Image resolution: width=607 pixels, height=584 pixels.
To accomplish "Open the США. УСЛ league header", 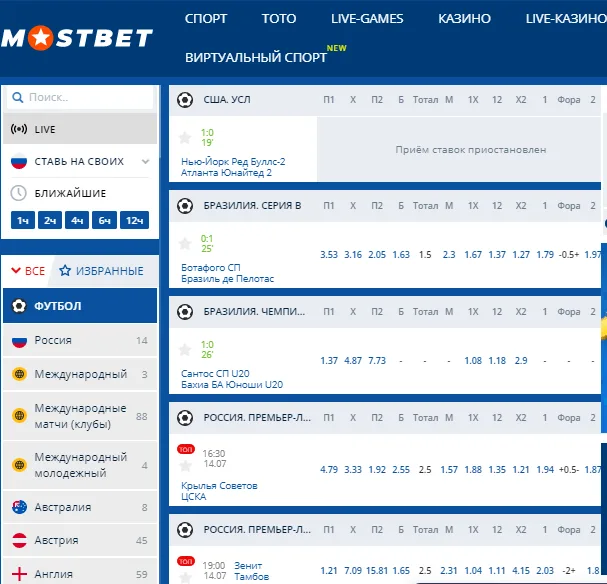I will (227, 100).
